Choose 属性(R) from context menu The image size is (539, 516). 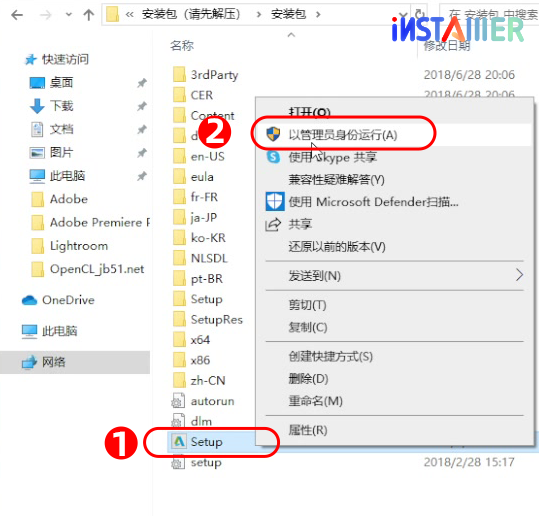(x=308, y=430)
